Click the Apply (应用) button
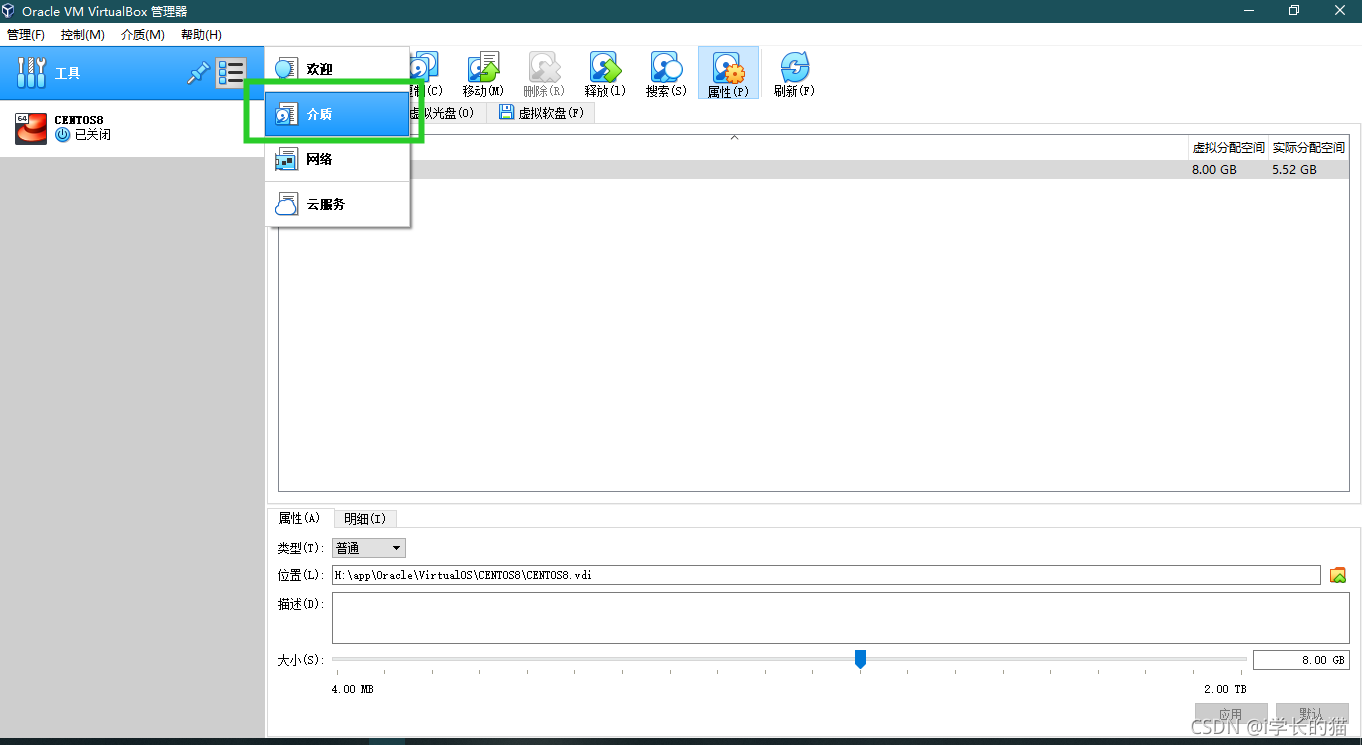This screenshot has height=745, width=1362. [x=1231, y=714]
